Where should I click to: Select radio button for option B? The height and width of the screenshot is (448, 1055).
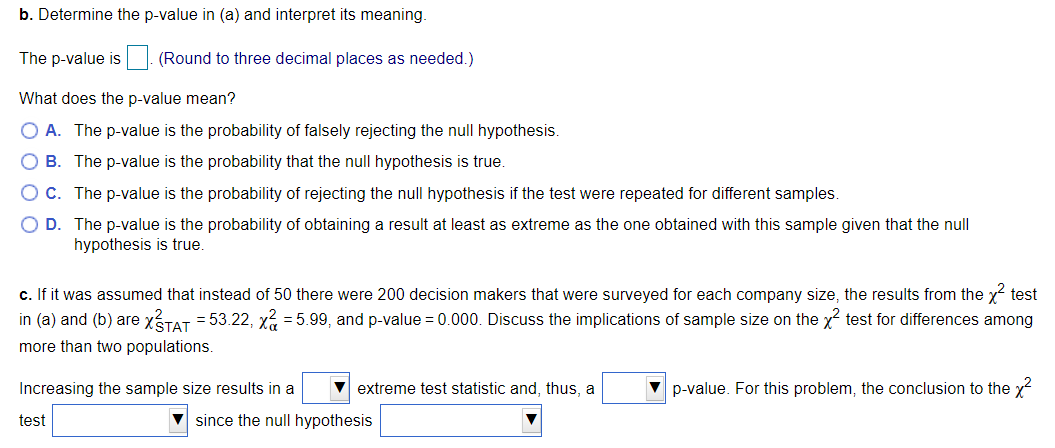[31, 161]
